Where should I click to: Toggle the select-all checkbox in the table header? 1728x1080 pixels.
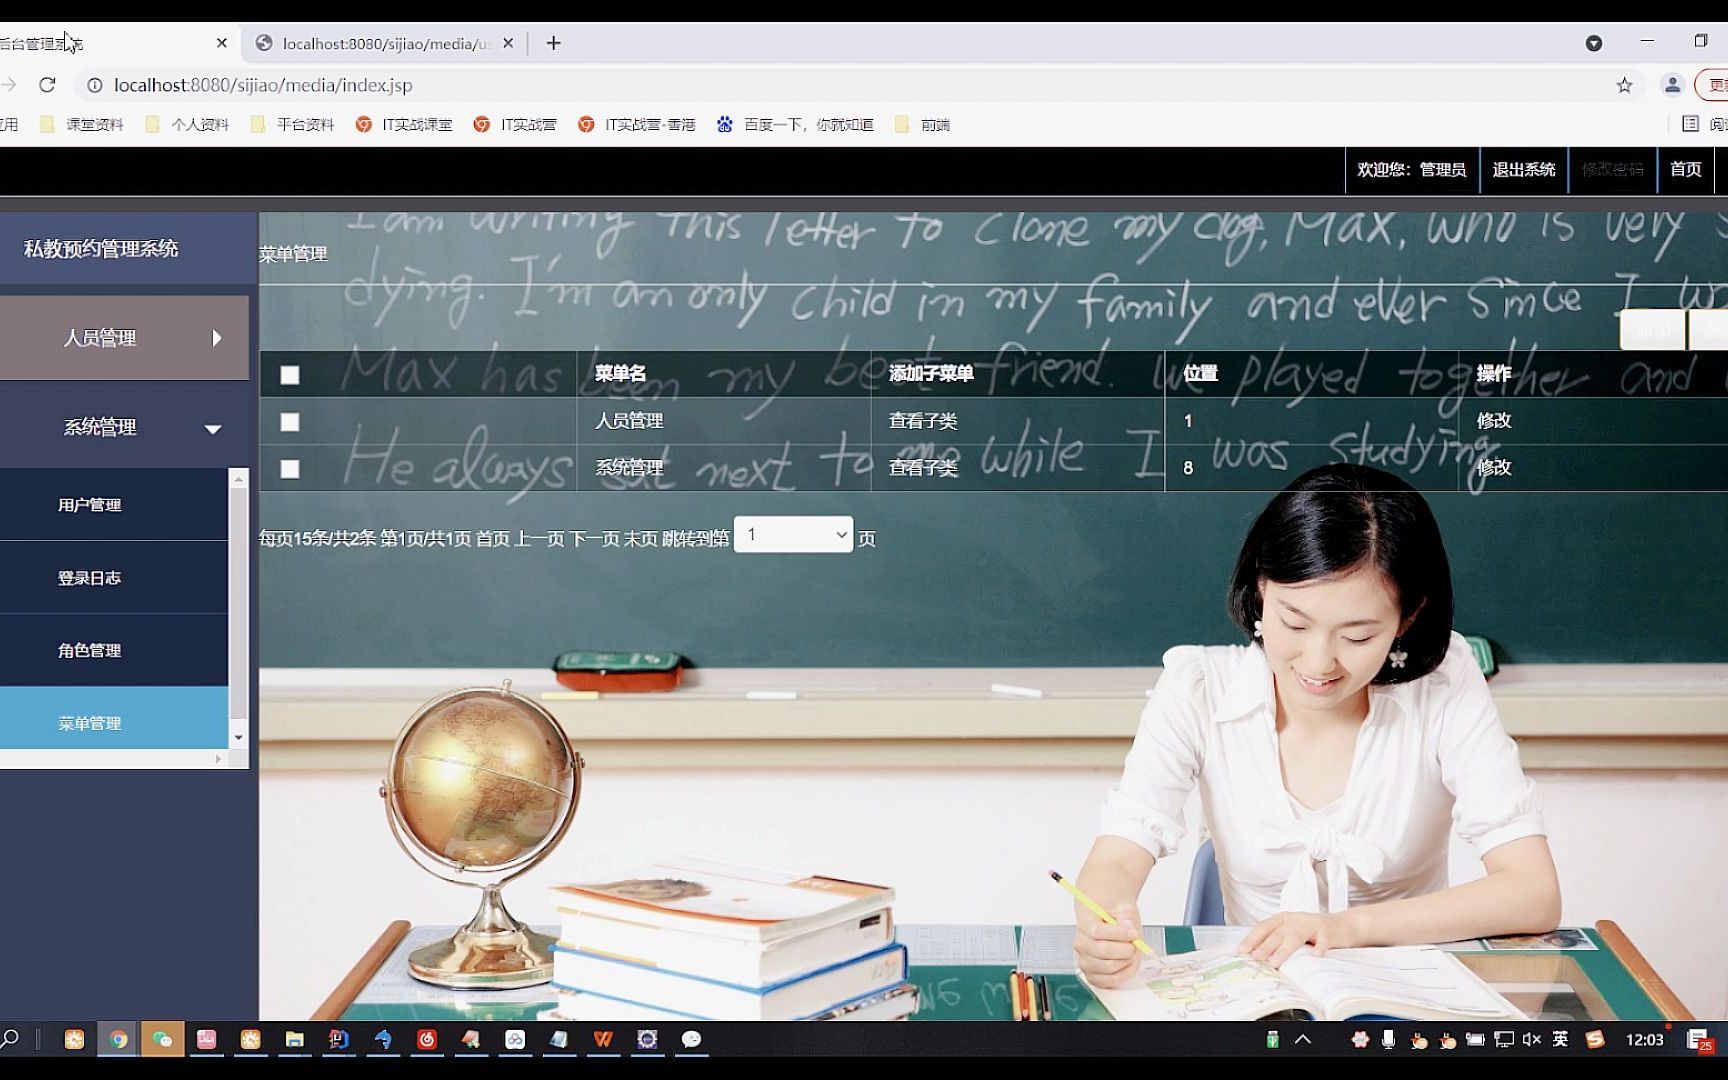pos(289,375)
